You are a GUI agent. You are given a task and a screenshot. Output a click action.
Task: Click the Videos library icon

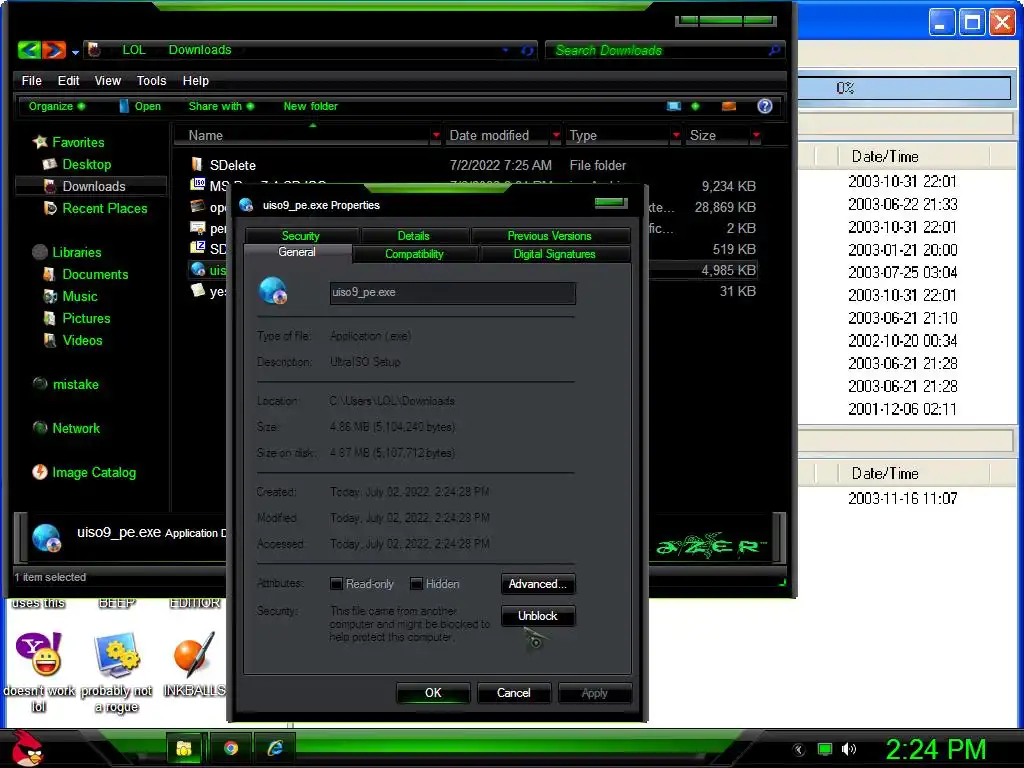pos(50,340)
